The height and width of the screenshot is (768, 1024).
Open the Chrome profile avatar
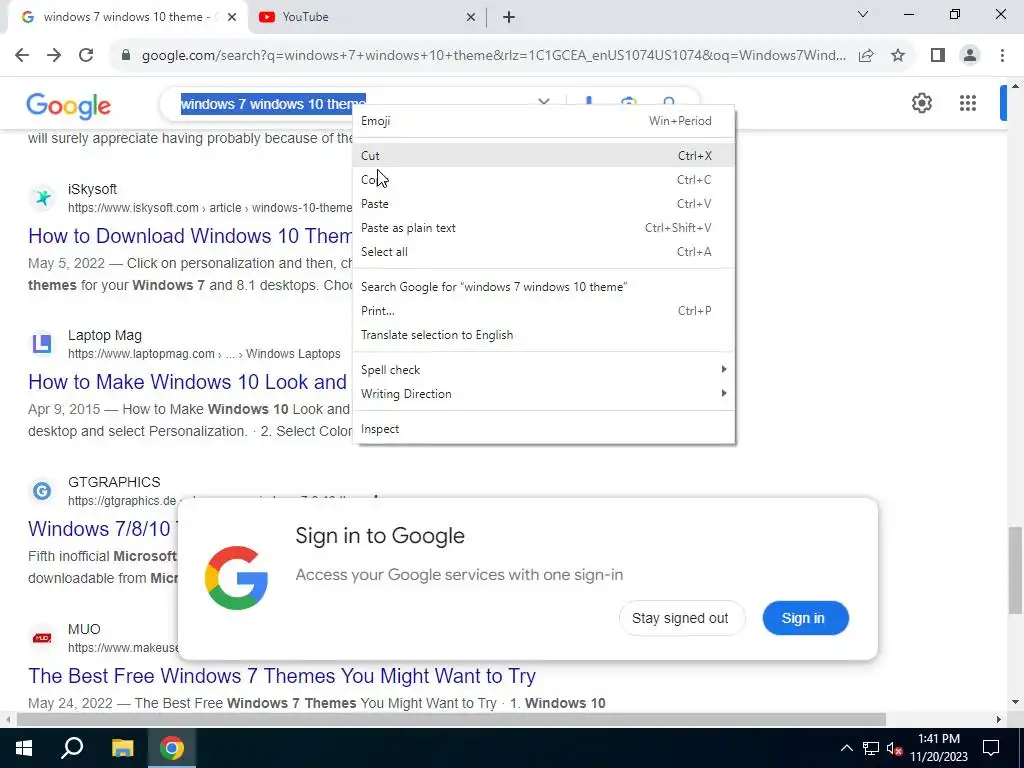[970, 56]
